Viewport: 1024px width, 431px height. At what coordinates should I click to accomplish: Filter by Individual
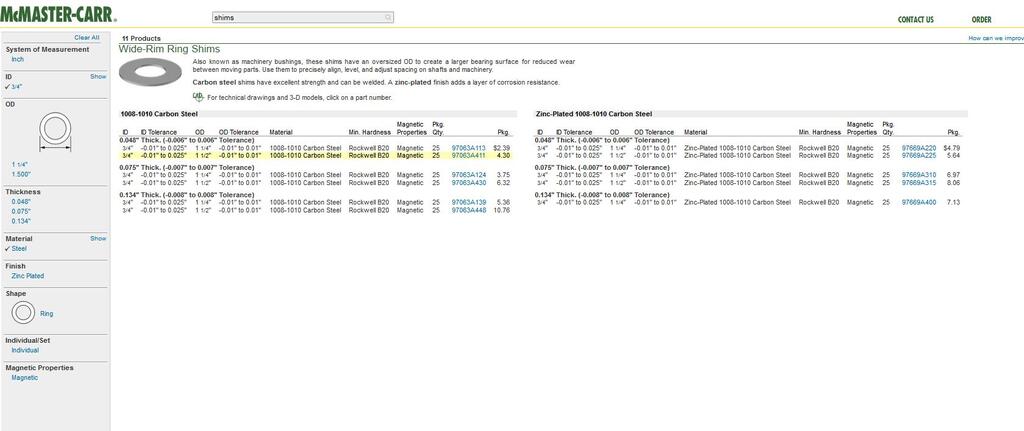pos(25,350)
